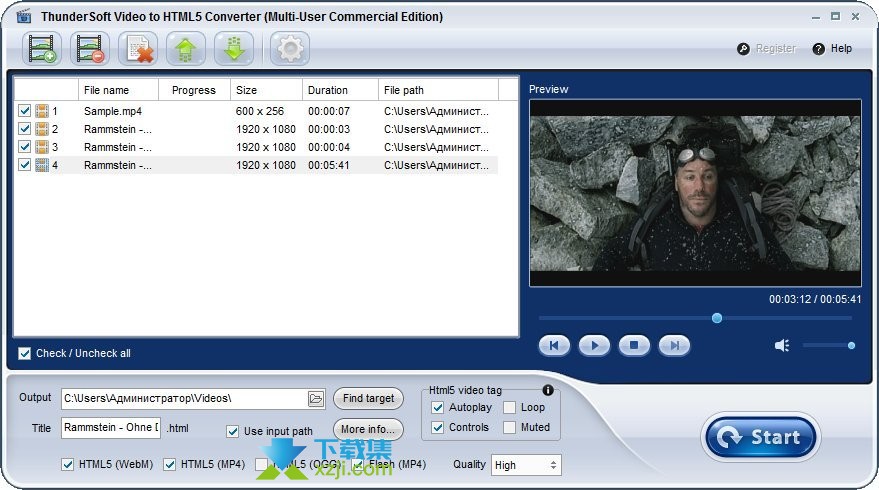
Task: Click the application icon in title bar
Action: coord(24,16)
